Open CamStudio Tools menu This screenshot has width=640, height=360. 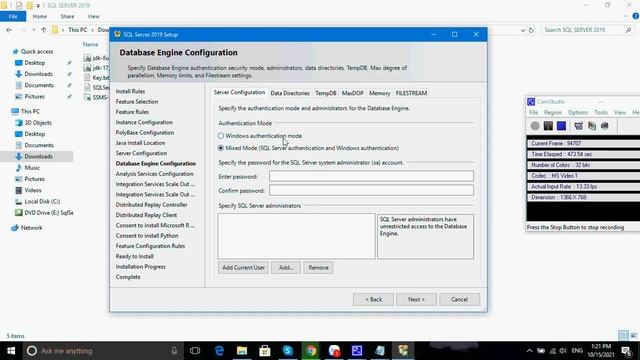(601, 112)
